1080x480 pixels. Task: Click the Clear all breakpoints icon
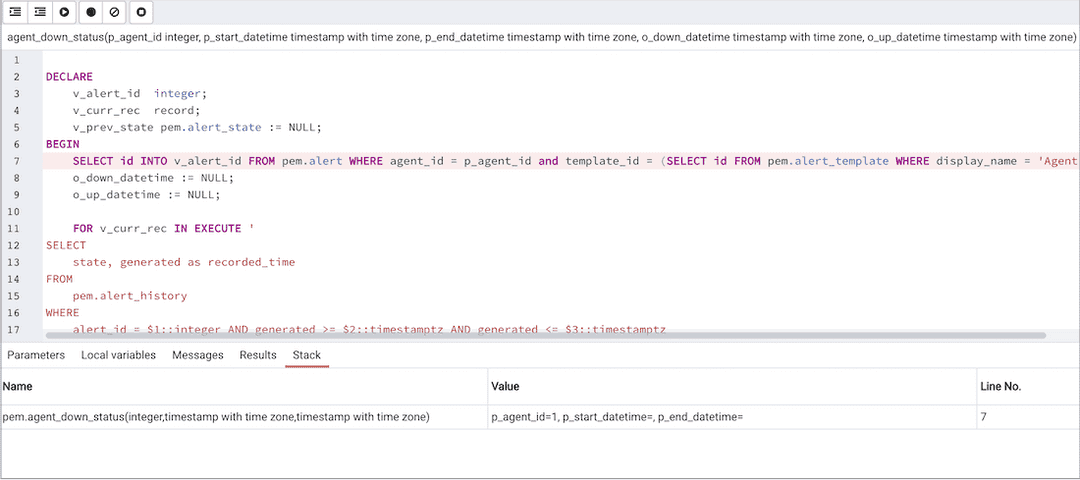click(115, 12)
